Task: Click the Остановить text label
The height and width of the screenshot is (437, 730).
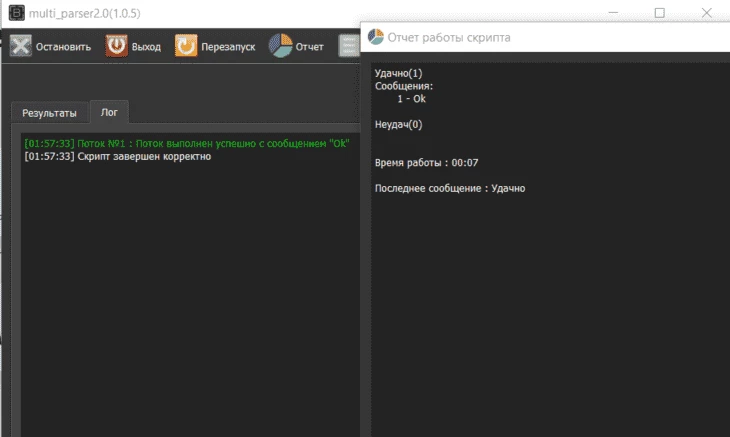Action: pyautogui.click(x=63, y=47)
